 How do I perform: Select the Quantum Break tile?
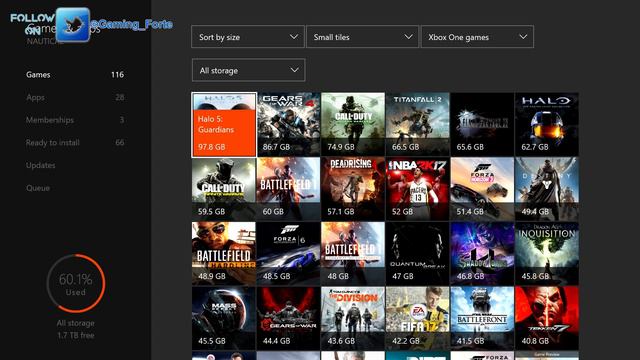[x=418, y=253]
